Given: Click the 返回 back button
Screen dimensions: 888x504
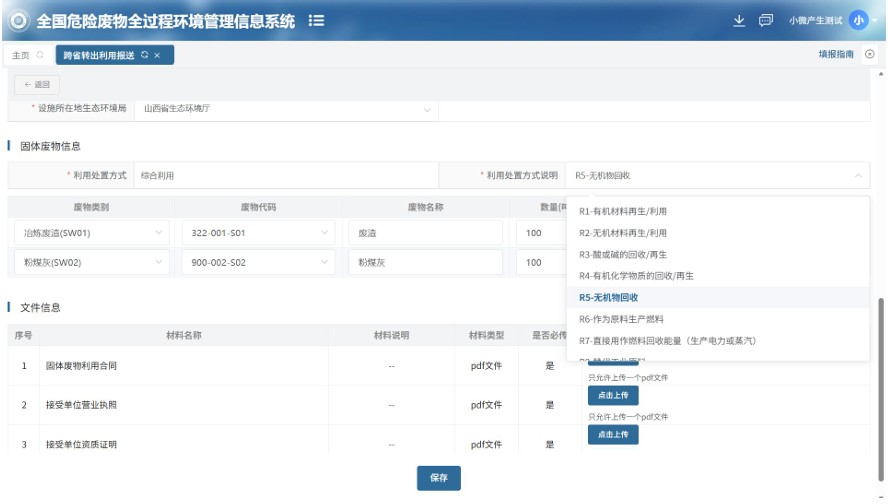Looking at the screenshot, I should coord(37,84).
